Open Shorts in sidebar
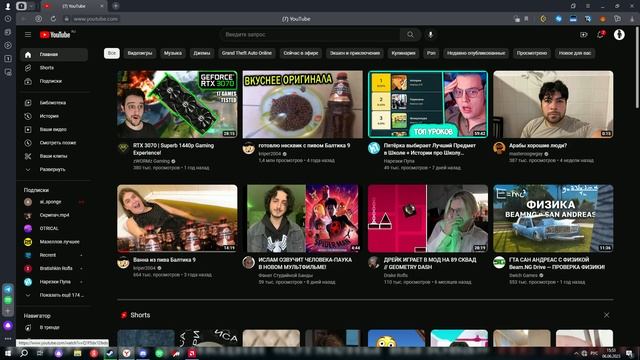 54,68
